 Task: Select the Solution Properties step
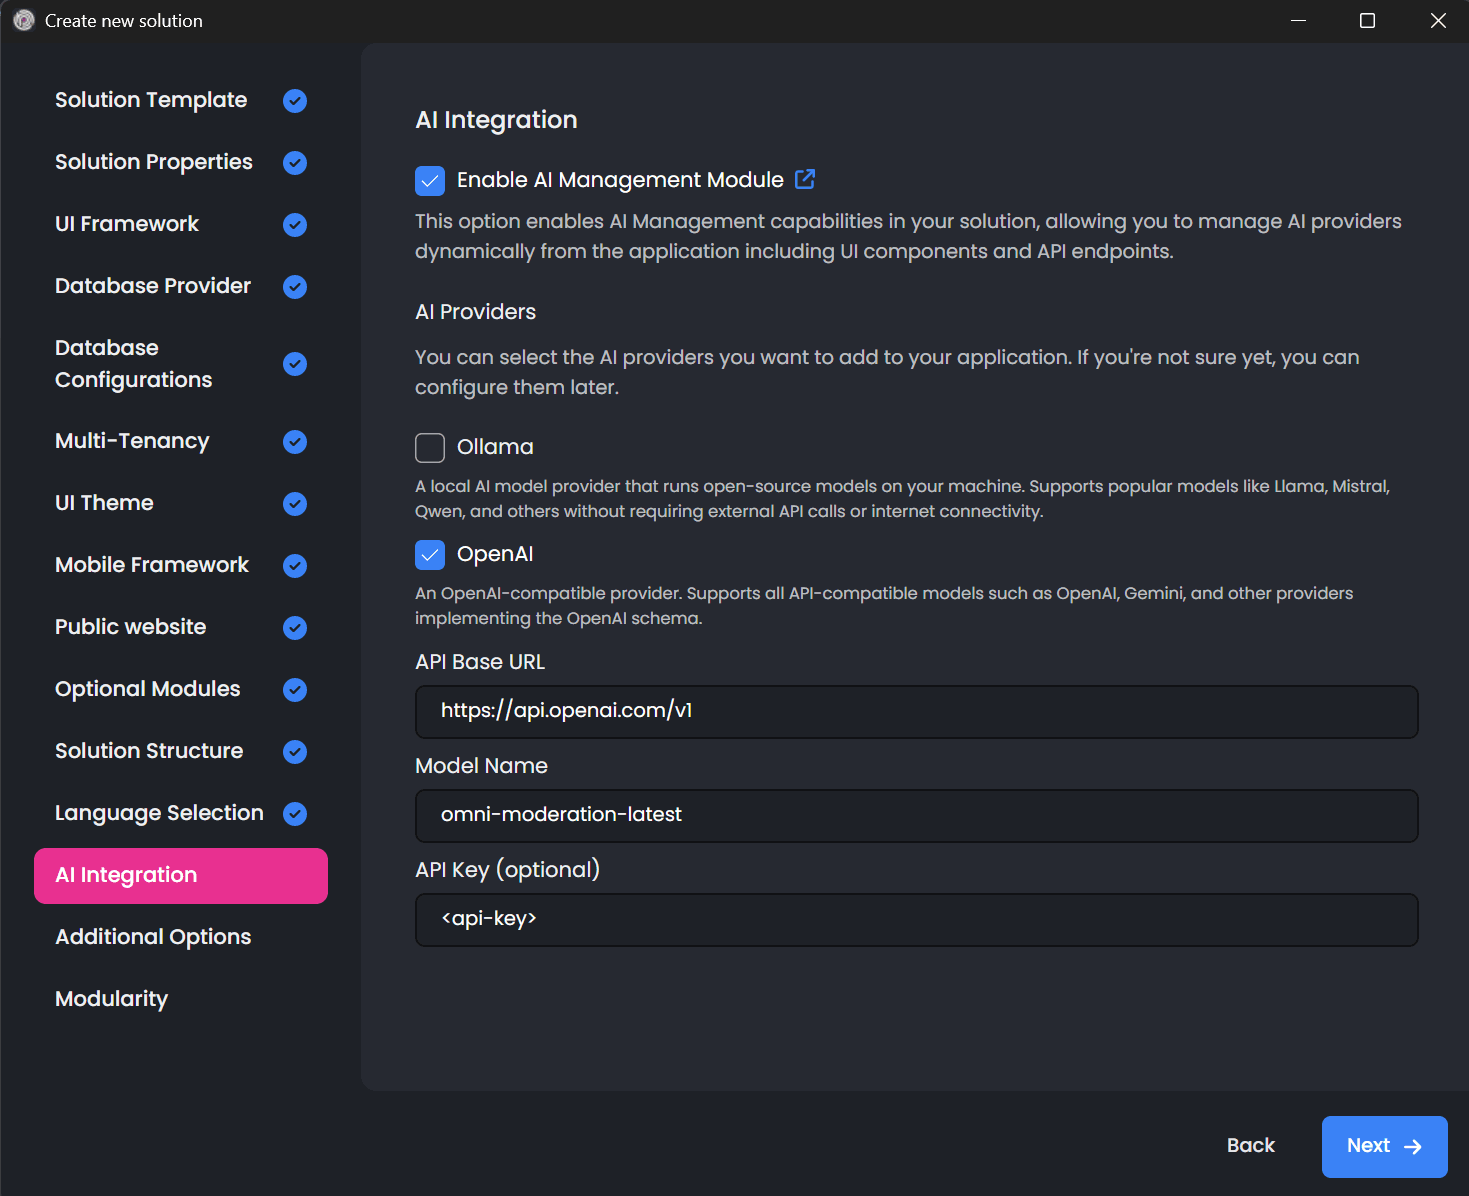153,162
